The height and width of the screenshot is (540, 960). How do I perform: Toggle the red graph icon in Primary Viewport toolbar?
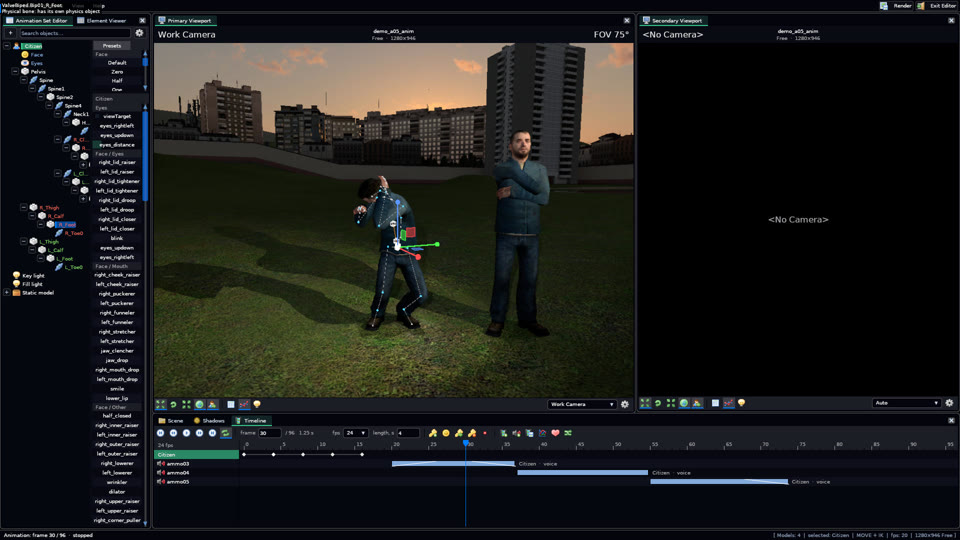244,404
